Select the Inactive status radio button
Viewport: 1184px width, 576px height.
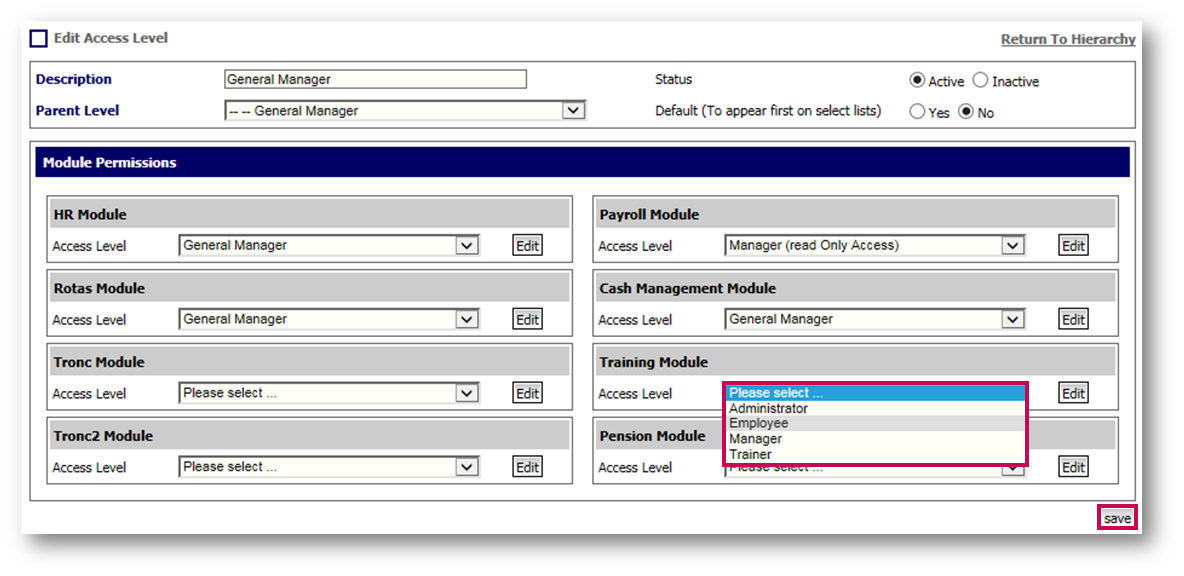[x=980, y=81]
